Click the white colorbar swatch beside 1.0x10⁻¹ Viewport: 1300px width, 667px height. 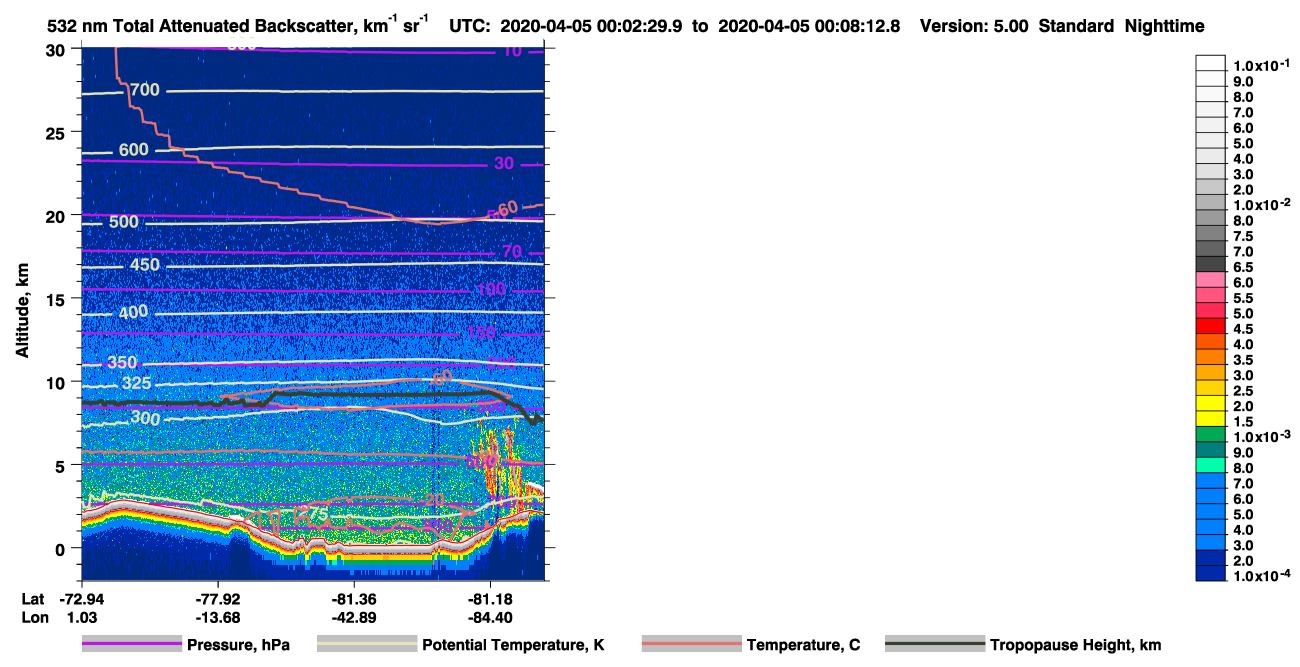click(1210, 63)
